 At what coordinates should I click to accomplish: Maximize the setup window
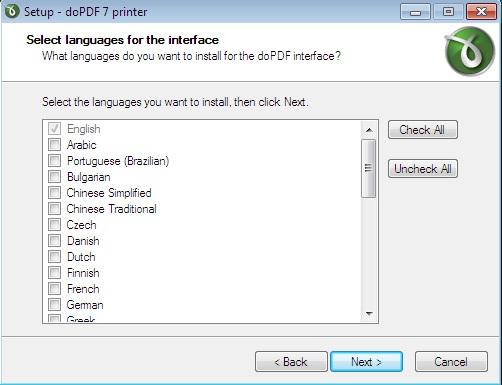[448, 12]
